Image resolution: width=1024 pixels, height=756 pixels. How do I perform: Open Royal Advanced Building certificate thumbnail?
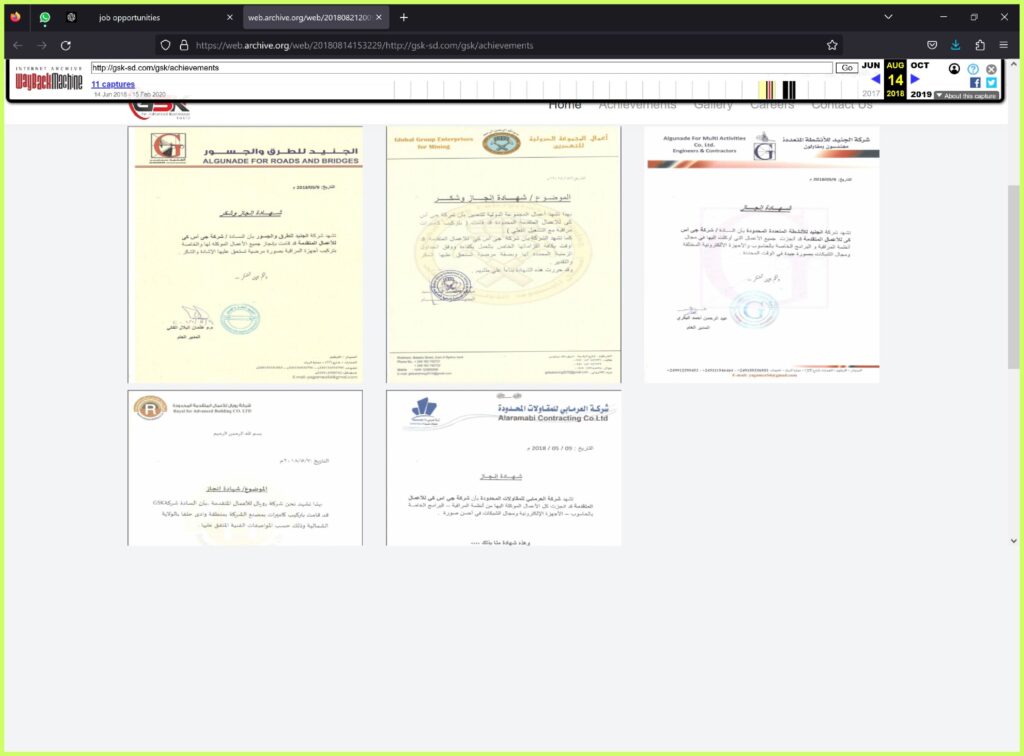click(x=245, y=467)
